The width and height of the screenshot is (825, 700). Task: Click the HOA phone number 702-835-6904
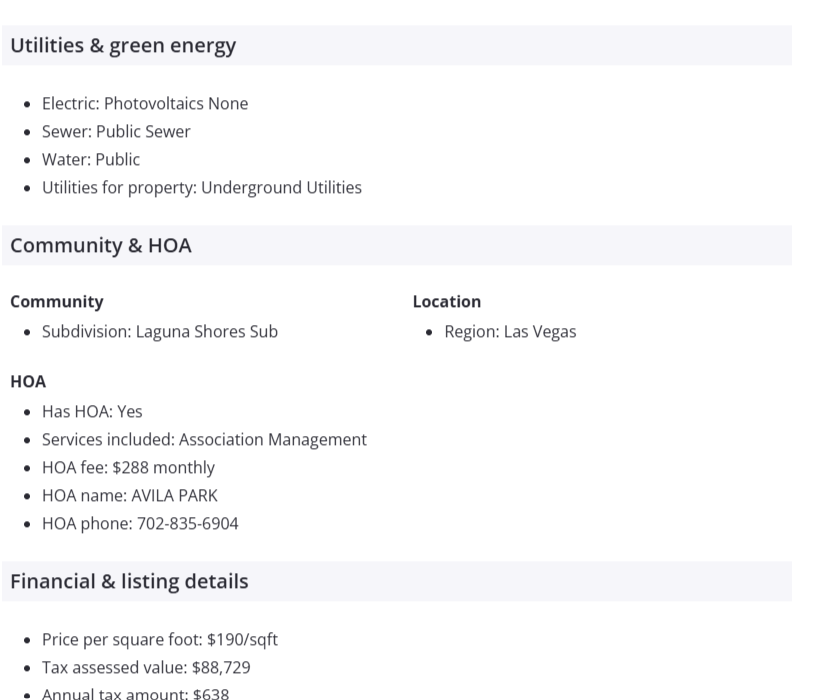(x=140, y=524)
